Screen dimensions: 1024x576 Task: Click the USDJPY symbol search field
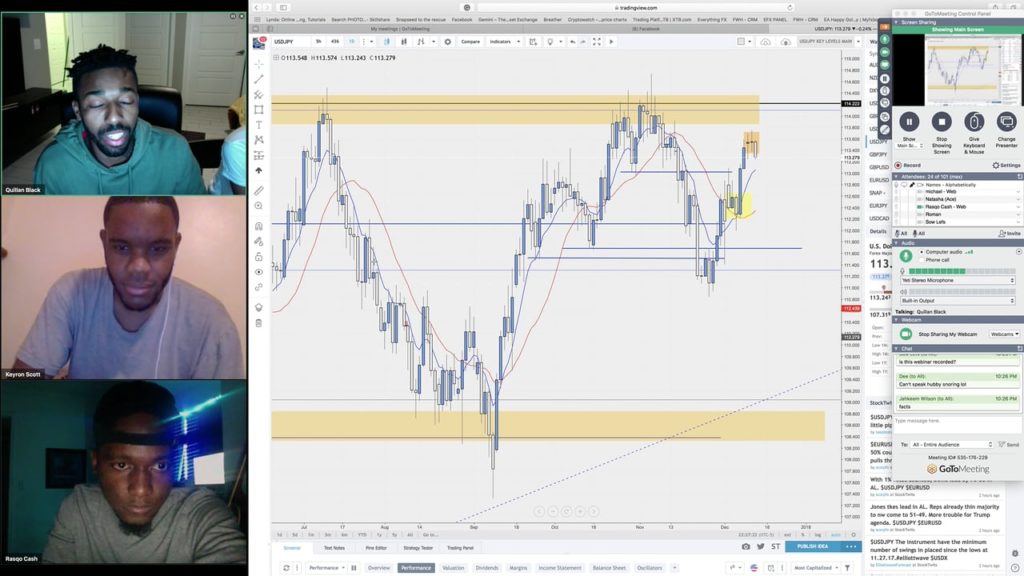click(x=291, y=42)
